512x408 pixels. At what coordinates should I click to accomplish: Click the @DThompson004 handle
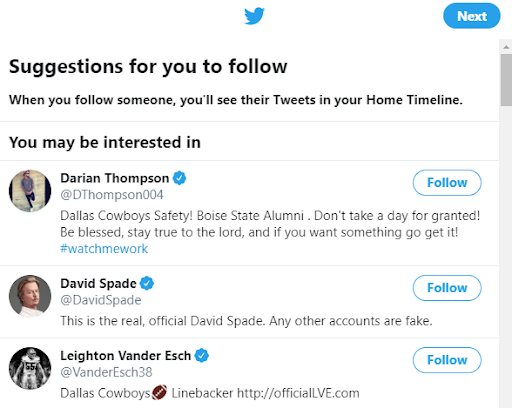click(x=112, y=195)
